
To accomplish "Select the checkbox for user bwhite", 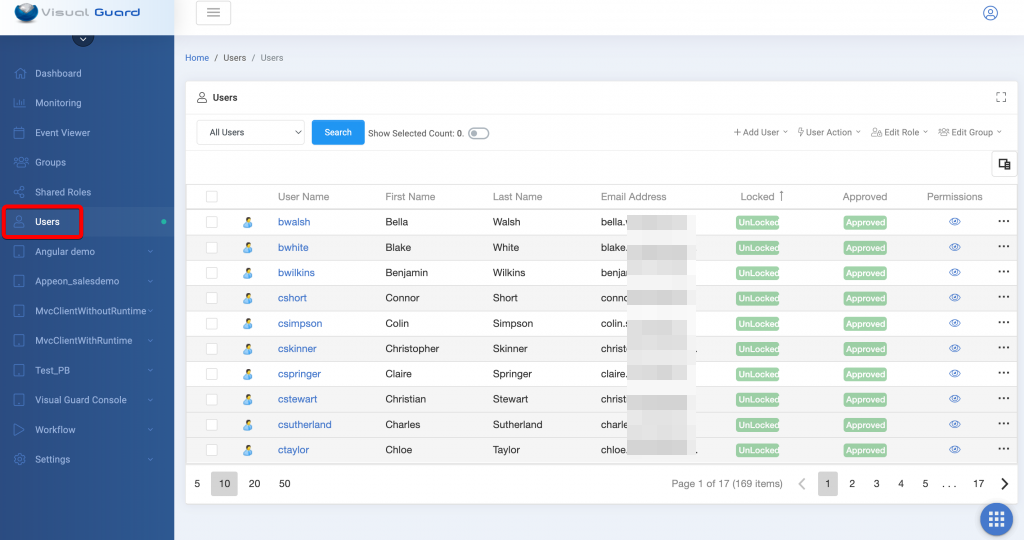I will [x=211, y=247].
